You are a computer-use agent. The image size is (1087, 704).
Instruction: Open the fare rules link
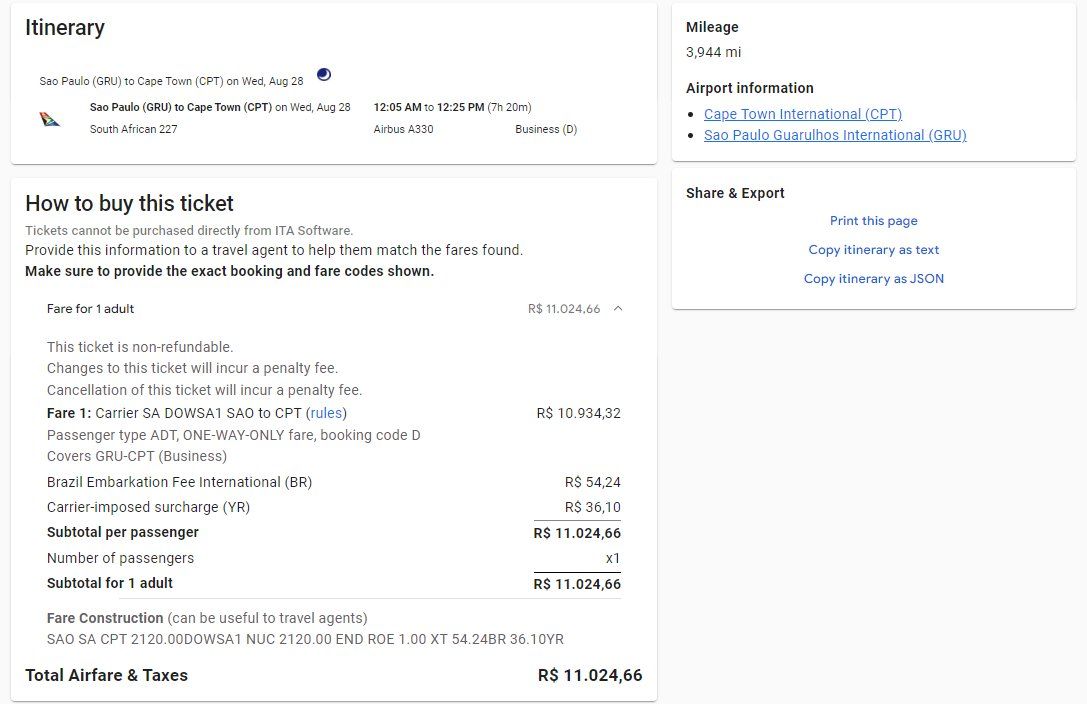pyautogui.click(x=327, y=413)
